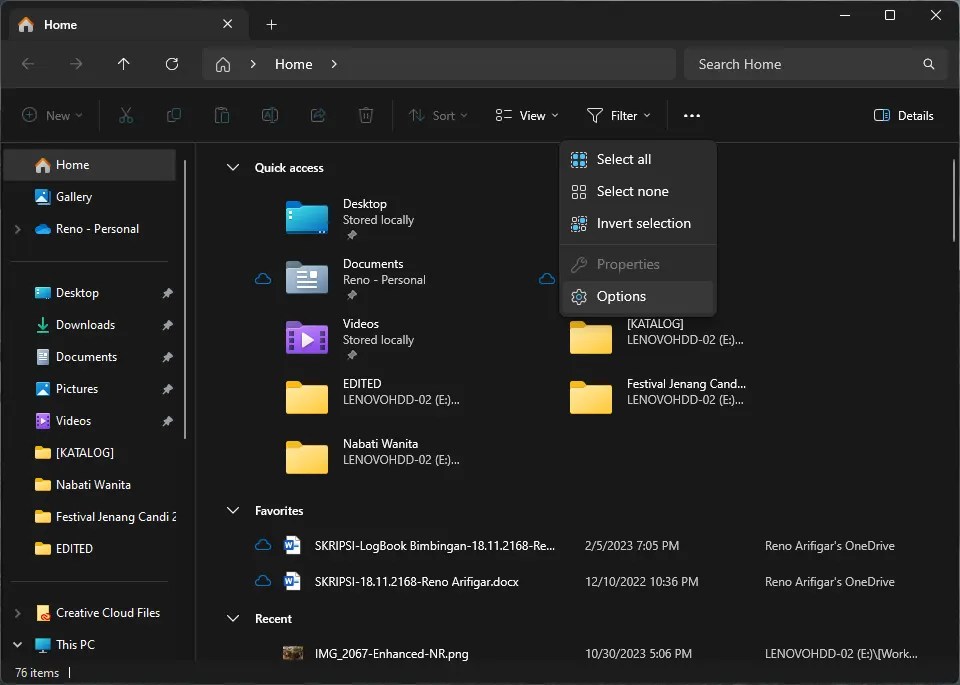Click the Refresh icon in the address bar
960x685 pixels.
click(x=171, y=64)
